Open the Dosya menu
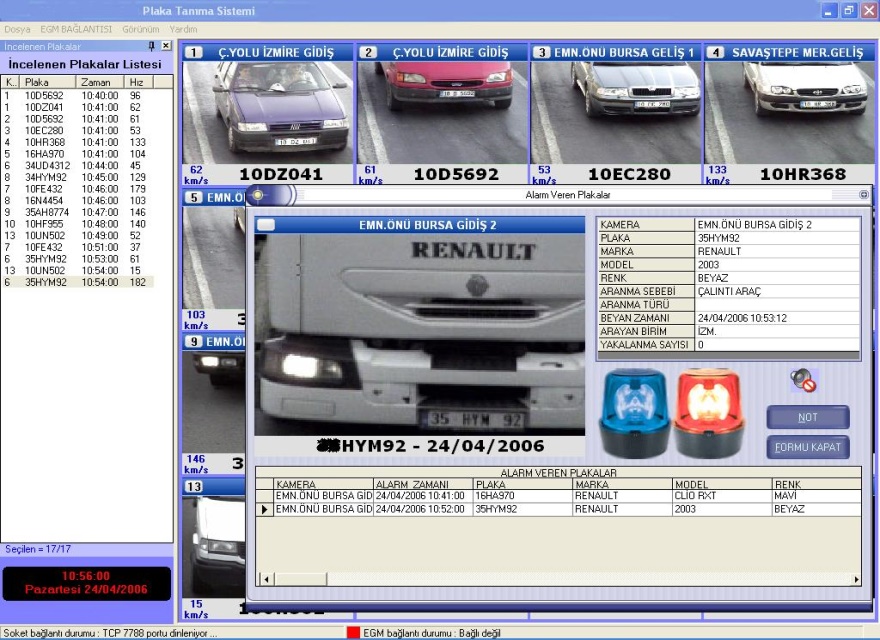 click(17, 29)
